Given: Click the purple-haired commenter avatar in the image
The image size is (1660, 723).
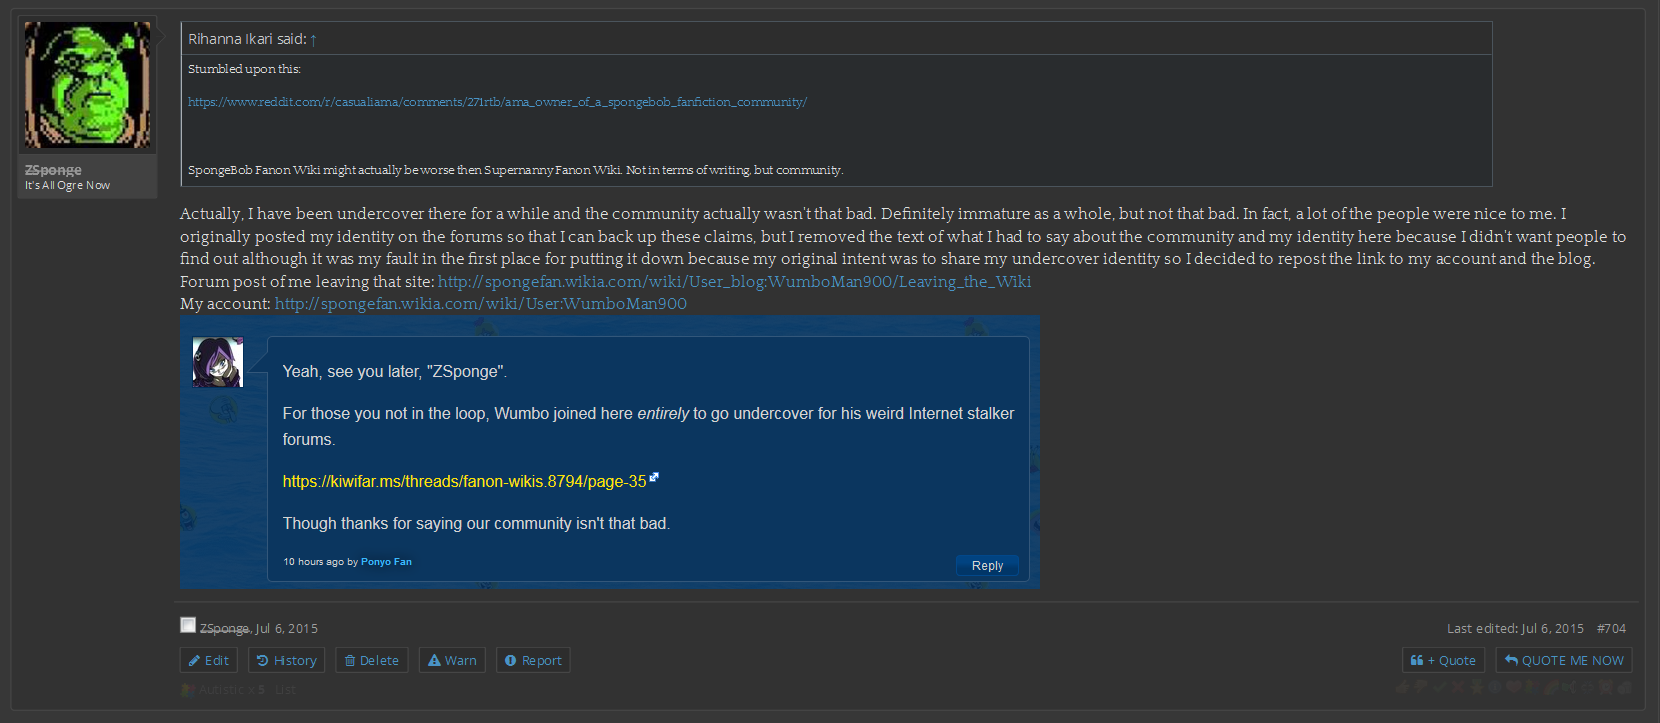Looking at the screenshot, I should pyautogui.click(x=218, y=362).
